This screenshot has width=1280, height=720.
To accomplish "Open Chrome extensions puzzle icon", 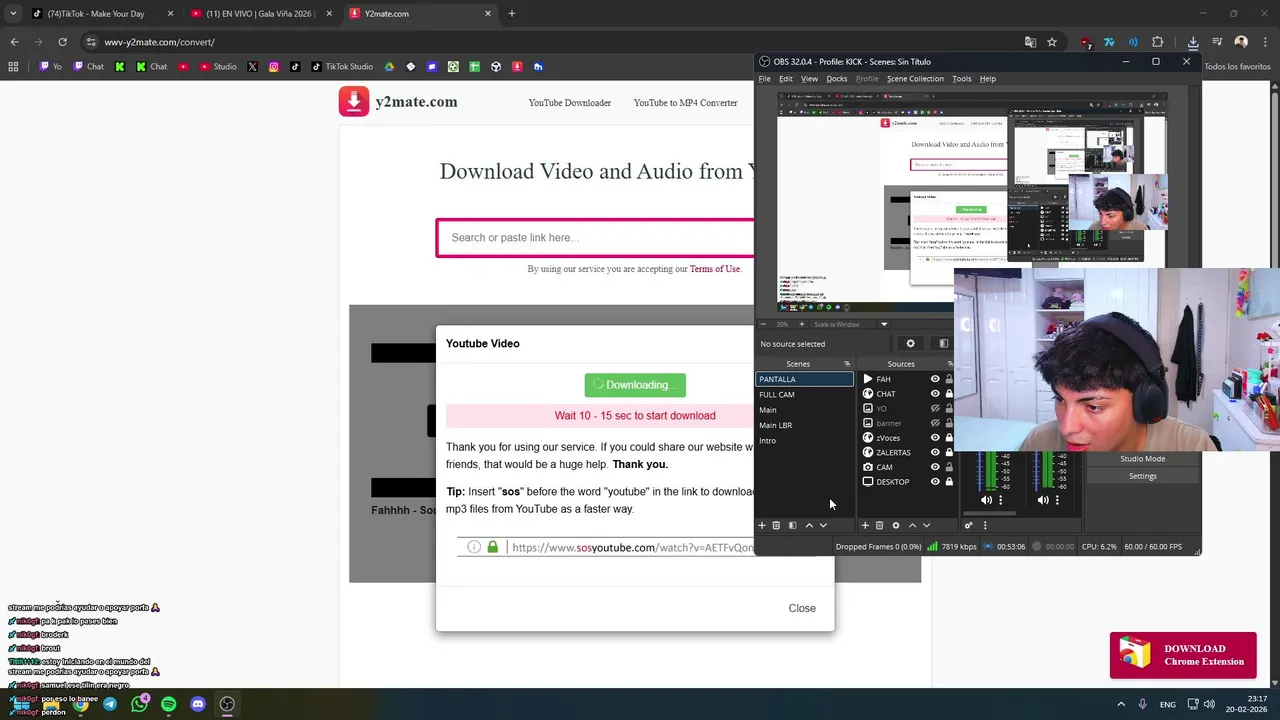I will tap(1157, 42).
